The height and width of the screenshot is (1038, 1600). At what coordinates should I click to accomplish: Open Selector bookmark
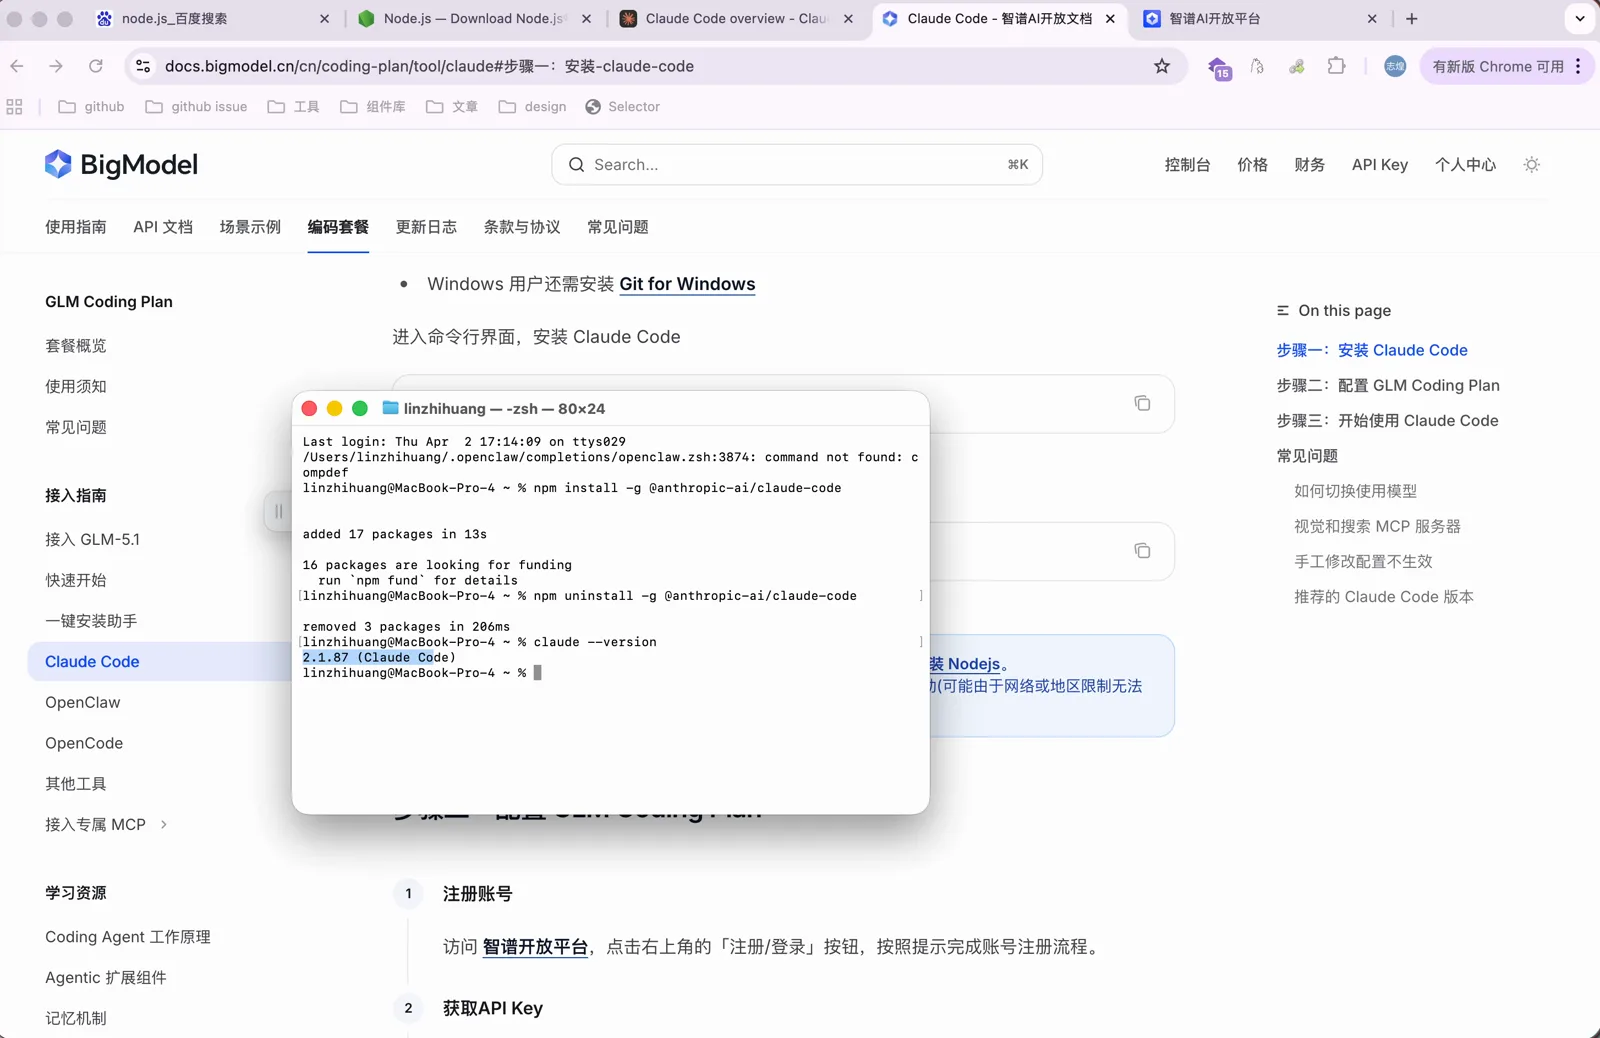(x=622, y=107)
